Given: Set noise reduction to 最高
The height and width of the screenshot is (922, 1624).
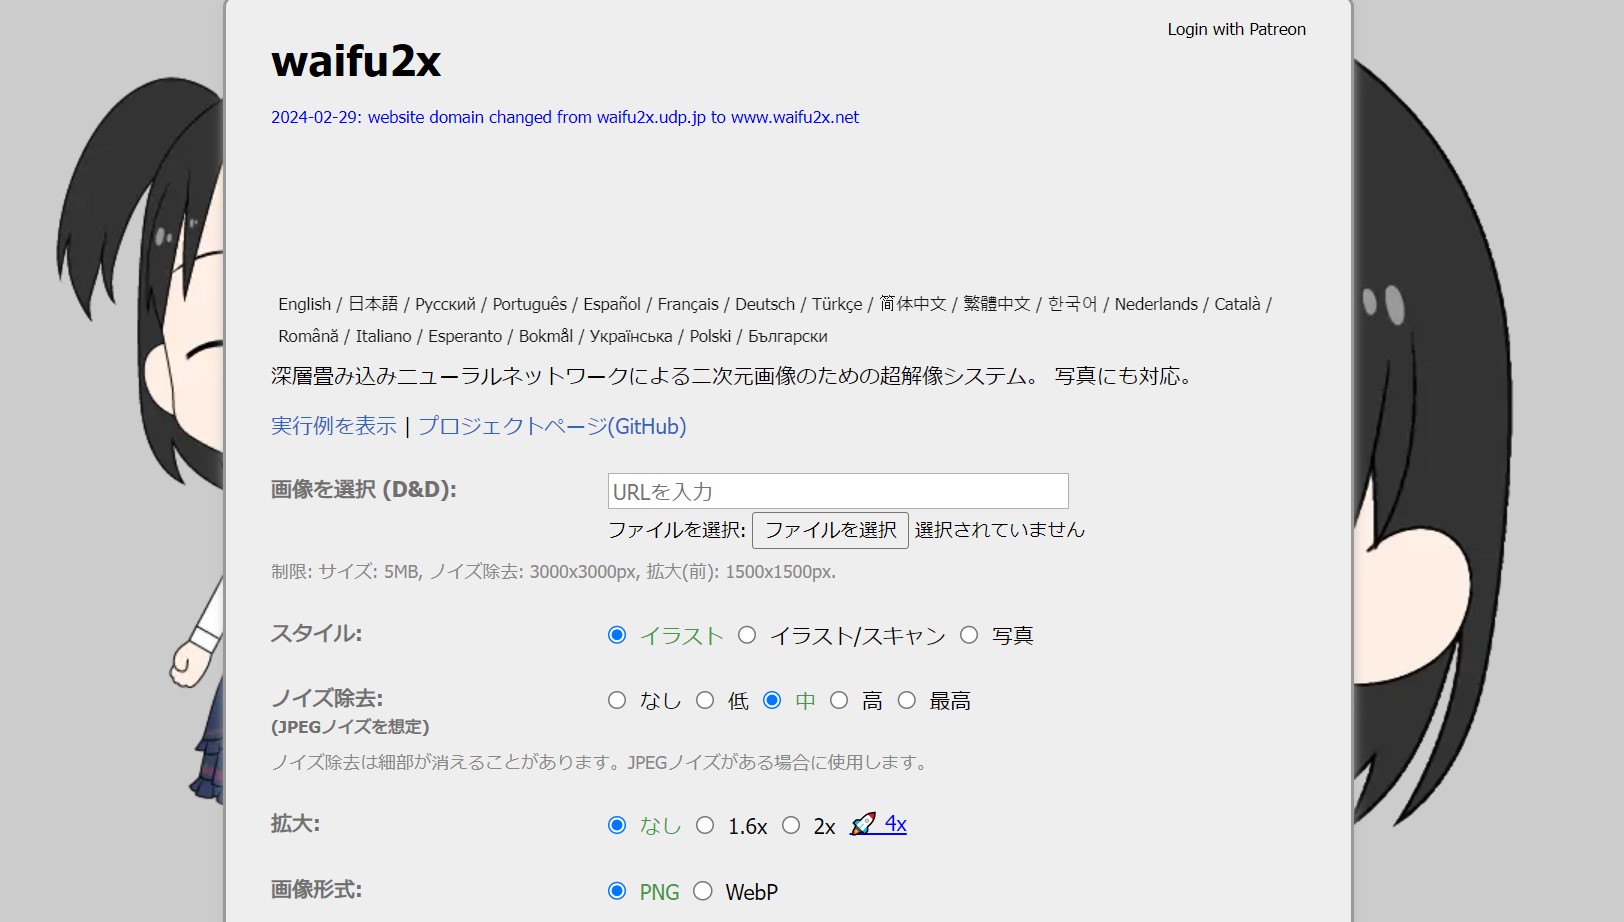Looking at the screenshot, I should (x=906, y=700).
